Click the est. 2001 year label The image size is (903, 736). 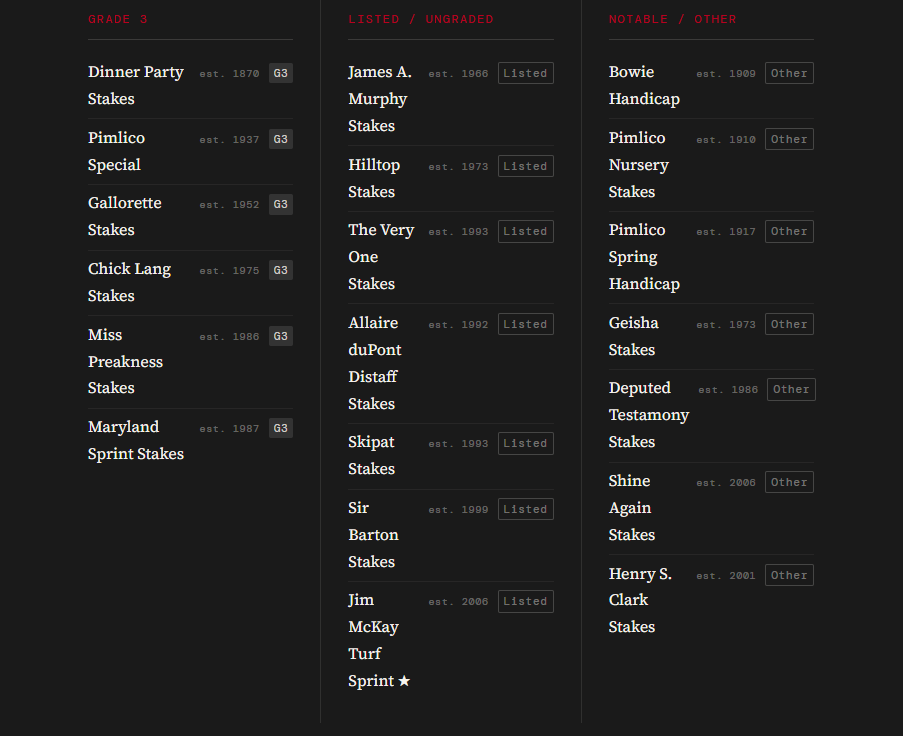(x=726, y=575)
